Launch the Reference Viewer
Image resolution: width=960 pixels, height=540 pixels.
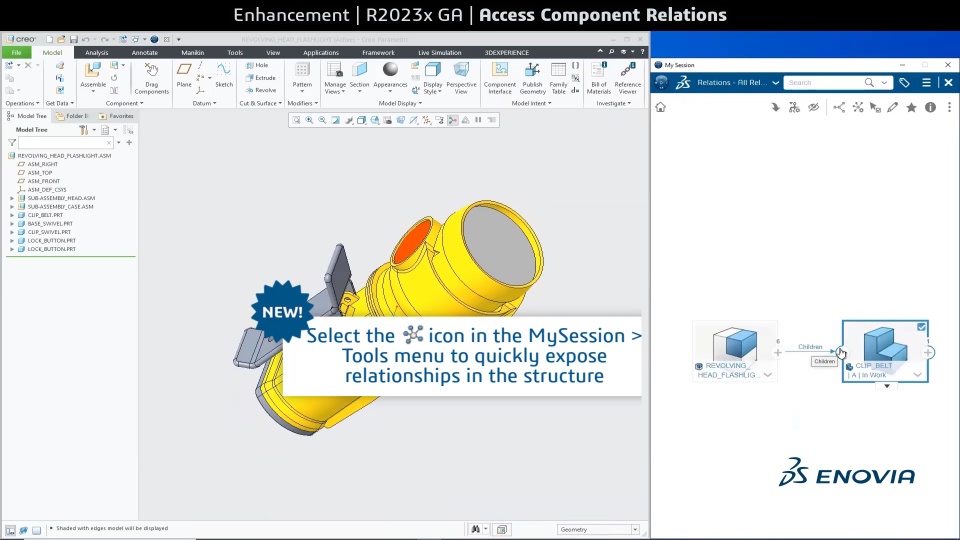click(628, 78)
